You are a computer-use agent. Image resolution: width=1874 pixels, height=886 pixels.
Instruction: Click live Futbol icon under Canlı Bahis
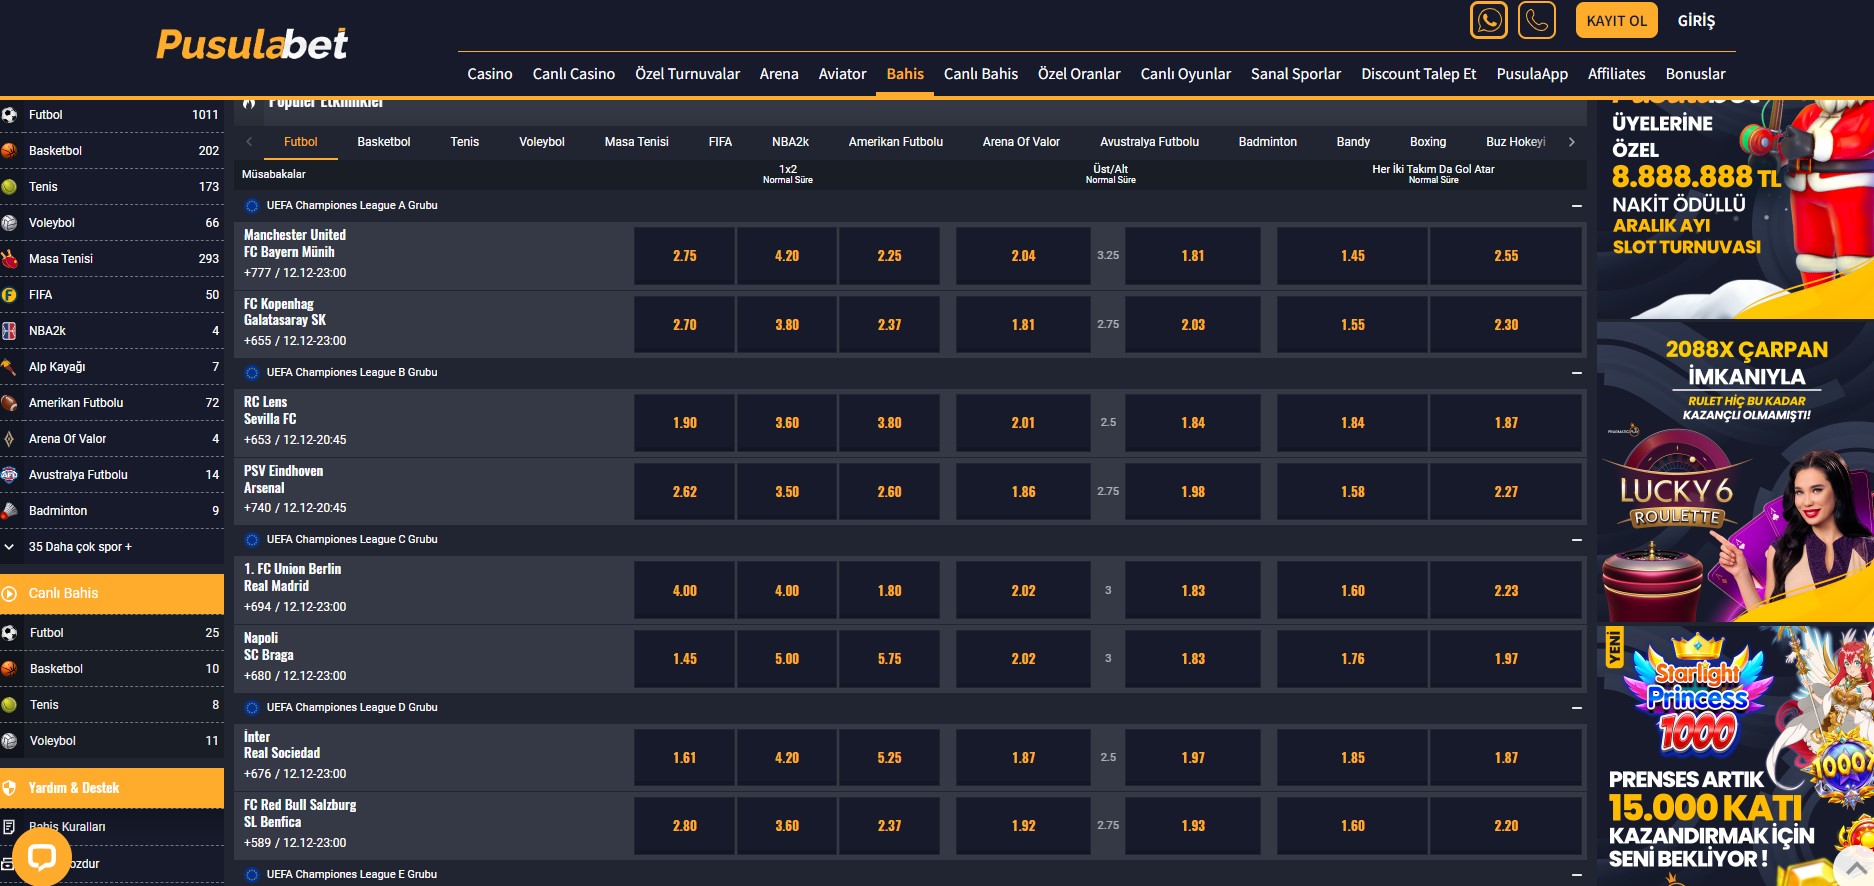pyautogui.click(x=9, y=633)
